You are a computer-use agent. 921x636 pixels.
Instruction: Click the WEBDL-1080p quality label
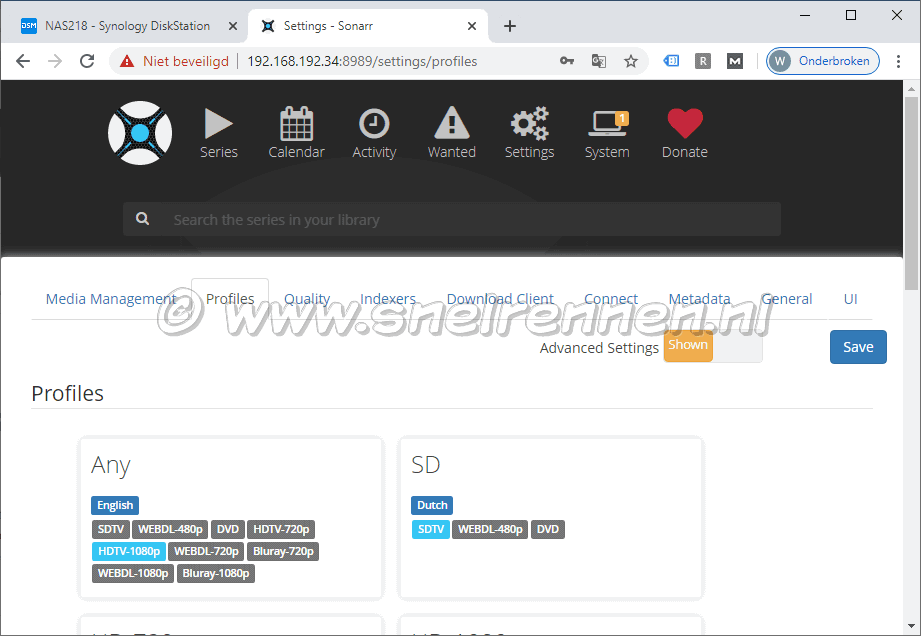pyautogui.click(x=133, y=573)
